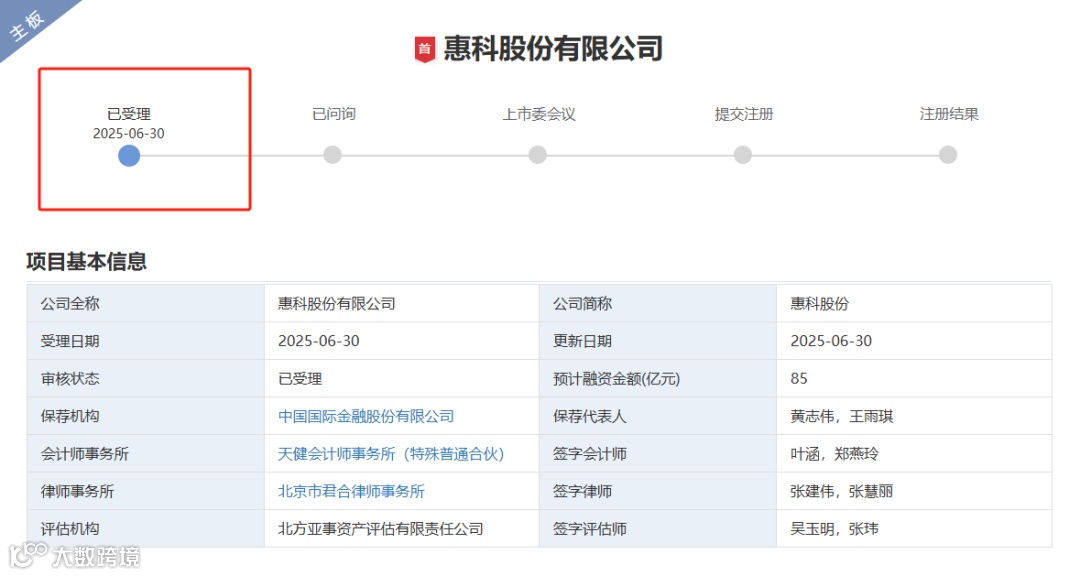Click the 保荐代表人 label cell
Screen dimensions: 1080x576
click(658, 416)
